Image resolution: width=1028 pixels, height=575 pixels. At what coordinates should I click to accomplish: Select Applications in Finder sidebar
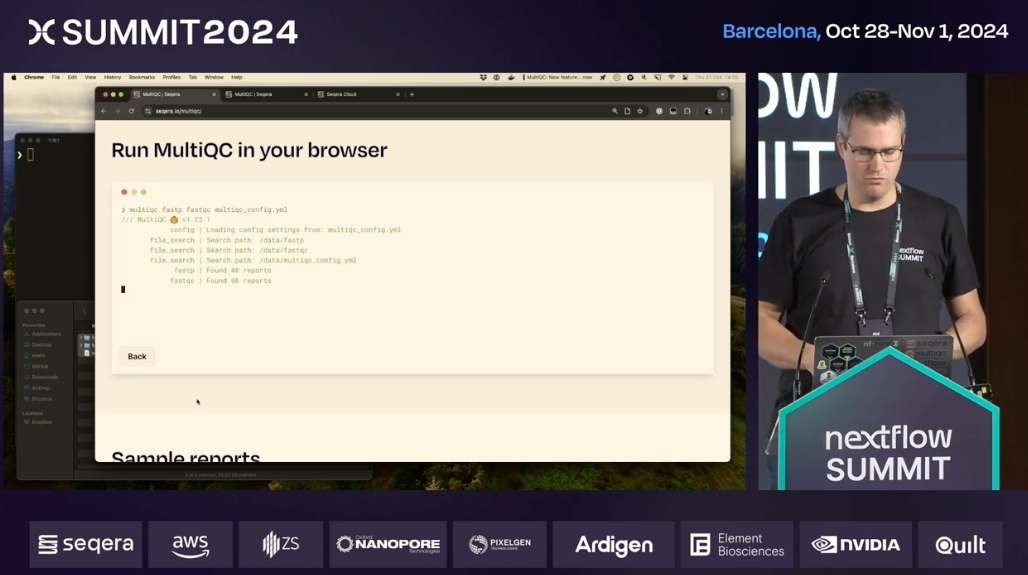(x=45, y=334)
